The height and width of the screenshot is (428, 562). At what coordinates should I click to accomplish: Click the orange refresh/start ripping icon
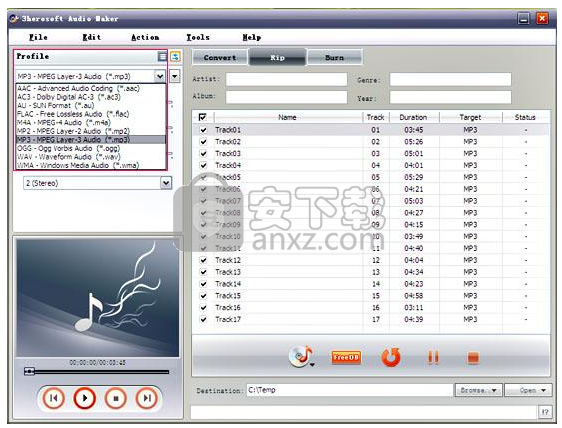[391, 357]
